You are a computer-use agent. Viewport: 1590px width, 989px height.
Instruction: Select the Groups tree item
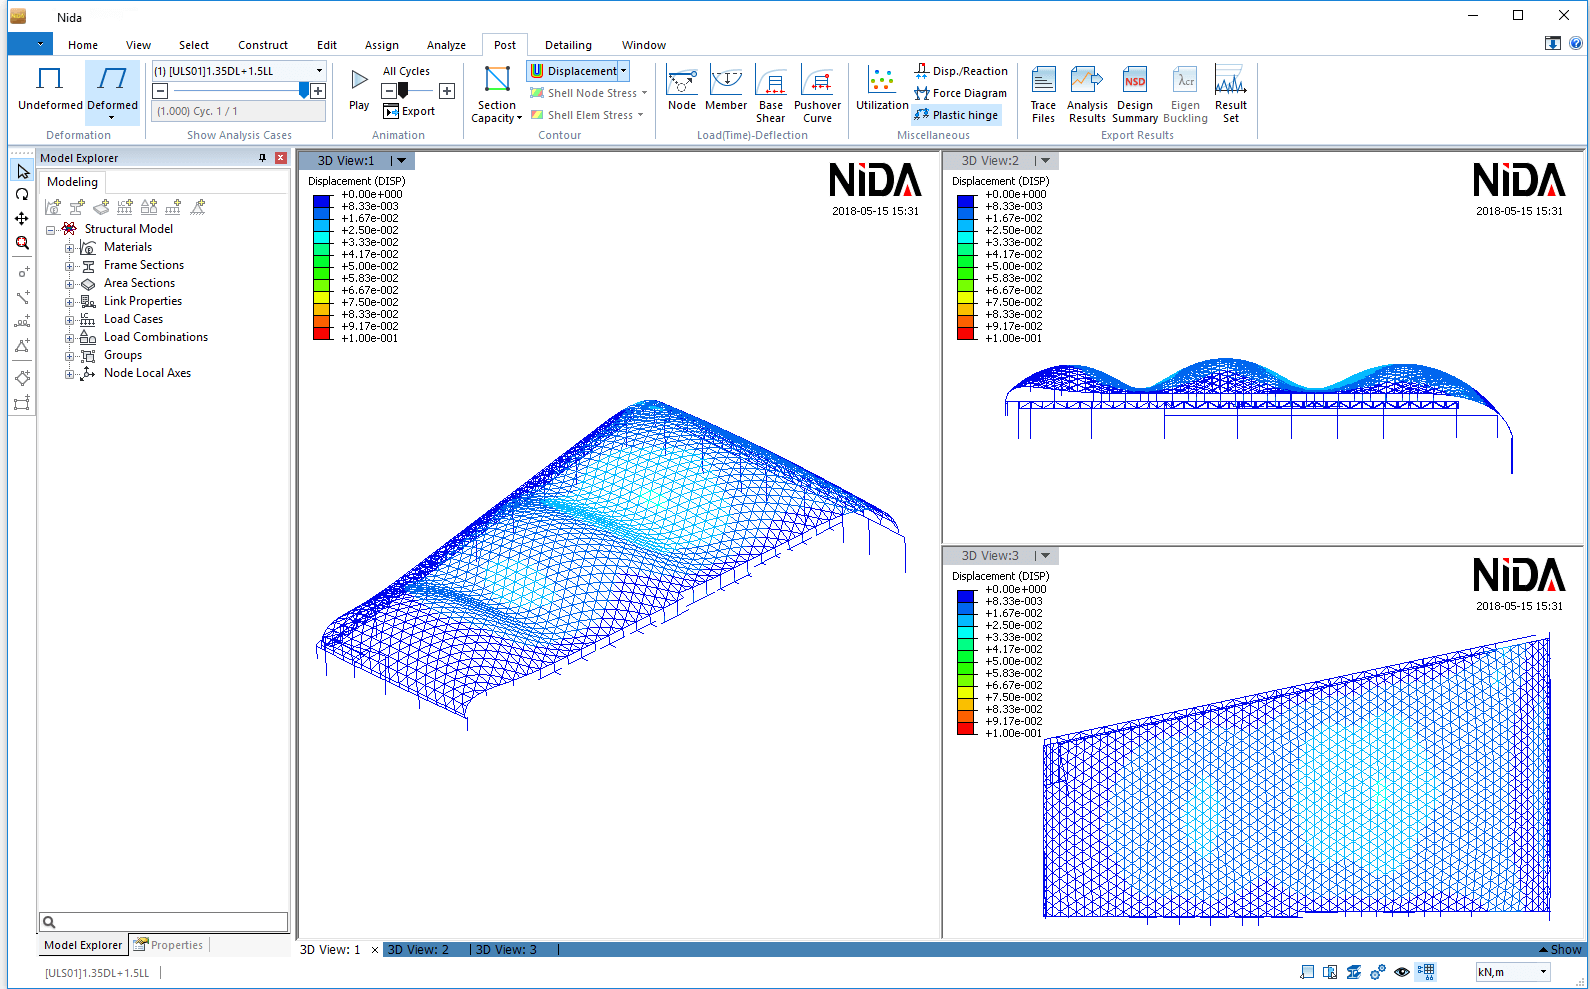pyautogui.click(x=123, y=355)
